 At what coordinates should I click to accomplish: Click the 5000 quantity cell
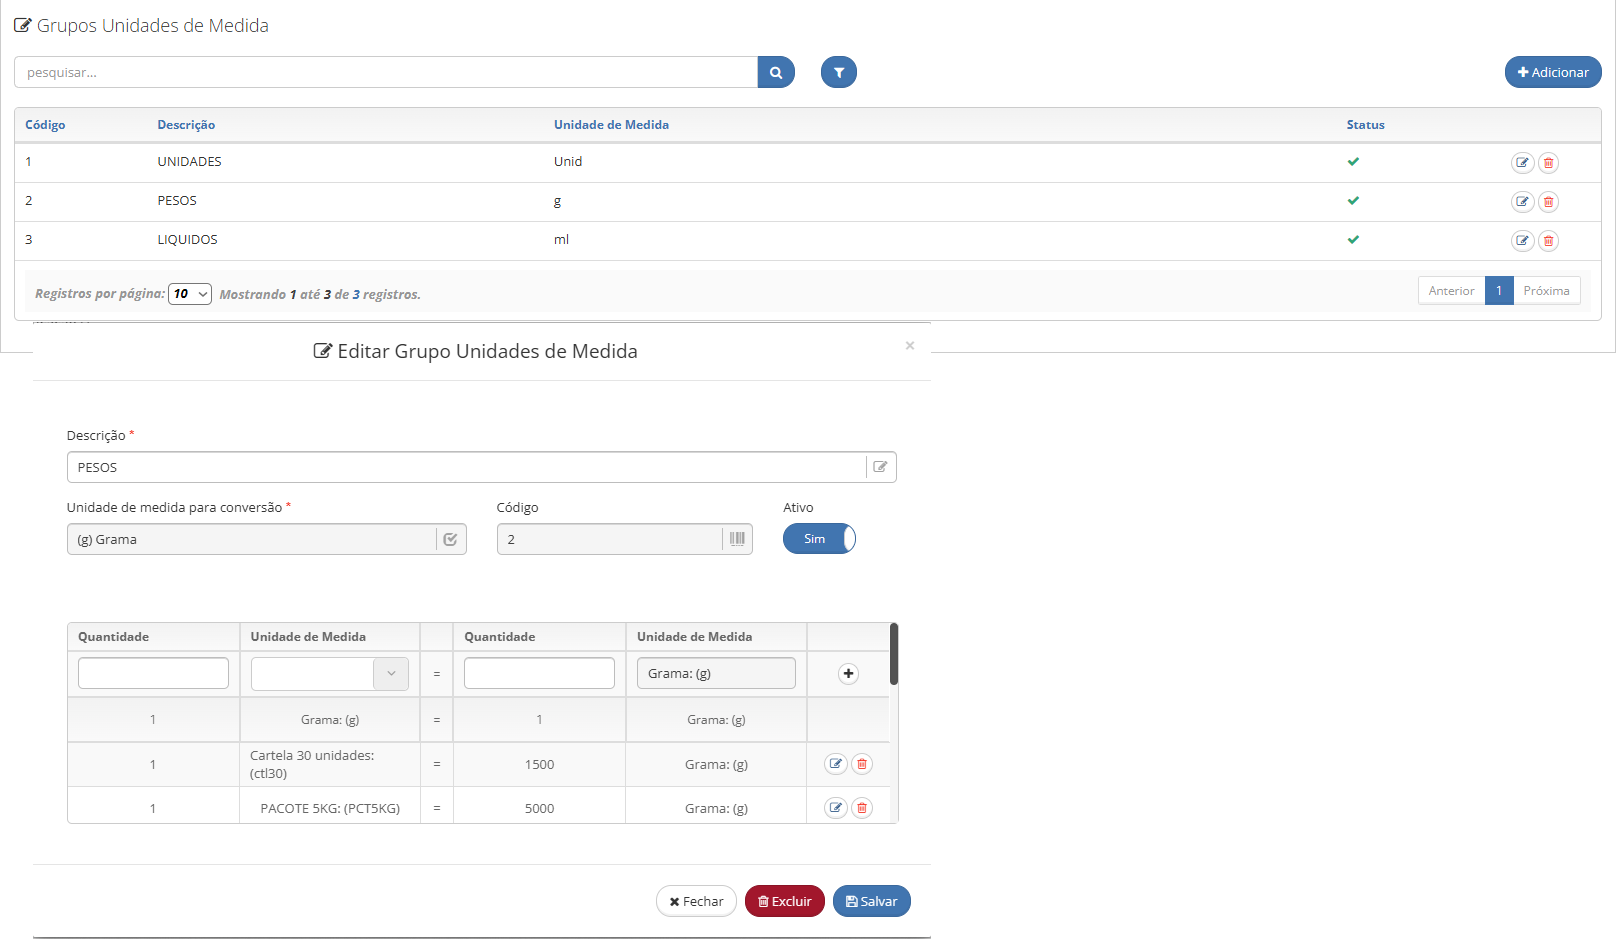539,808
